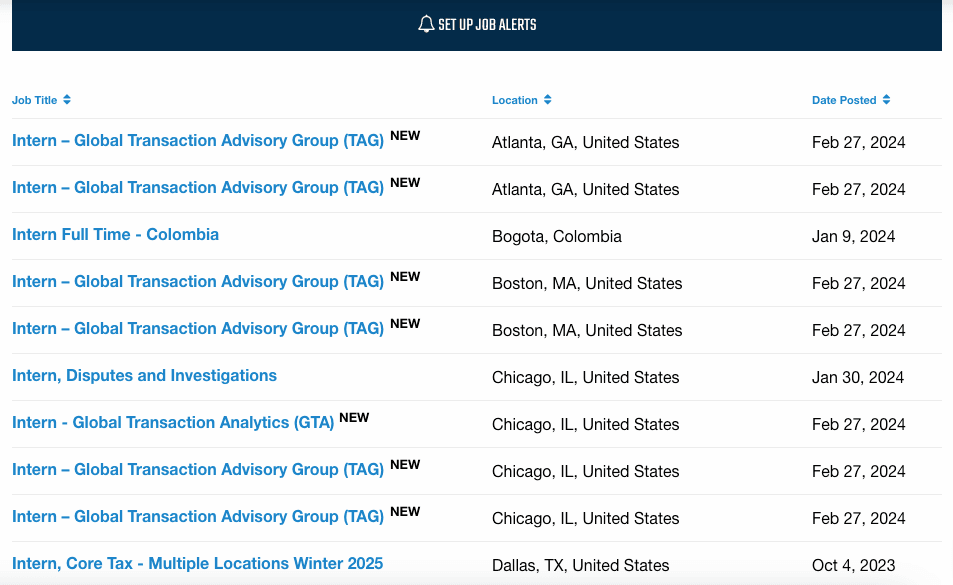Click the bell icon for job alerts
The height and width of the screenshot is (585, 953).
(x=426, y=24)
